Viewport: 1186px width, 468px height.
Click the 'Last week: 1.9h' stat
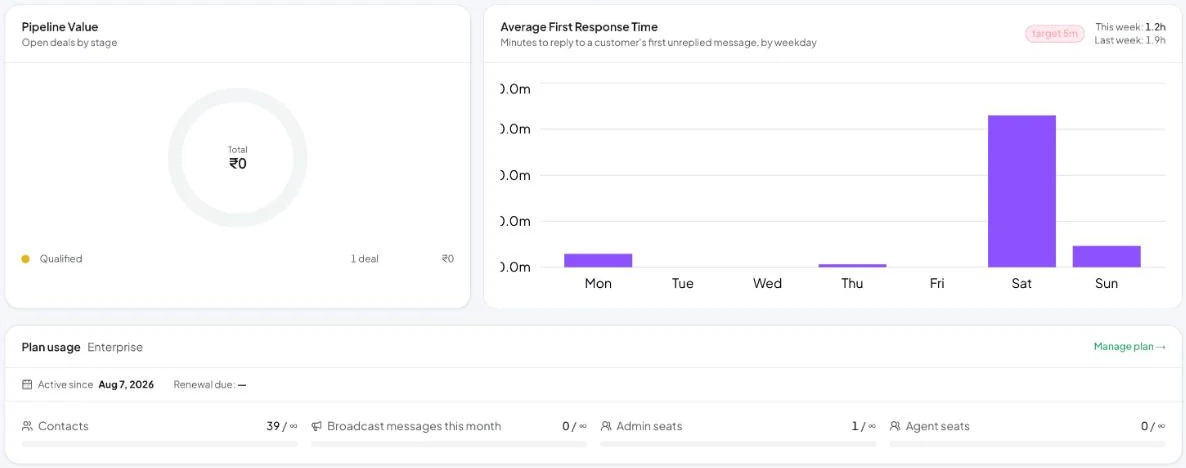1130,41
